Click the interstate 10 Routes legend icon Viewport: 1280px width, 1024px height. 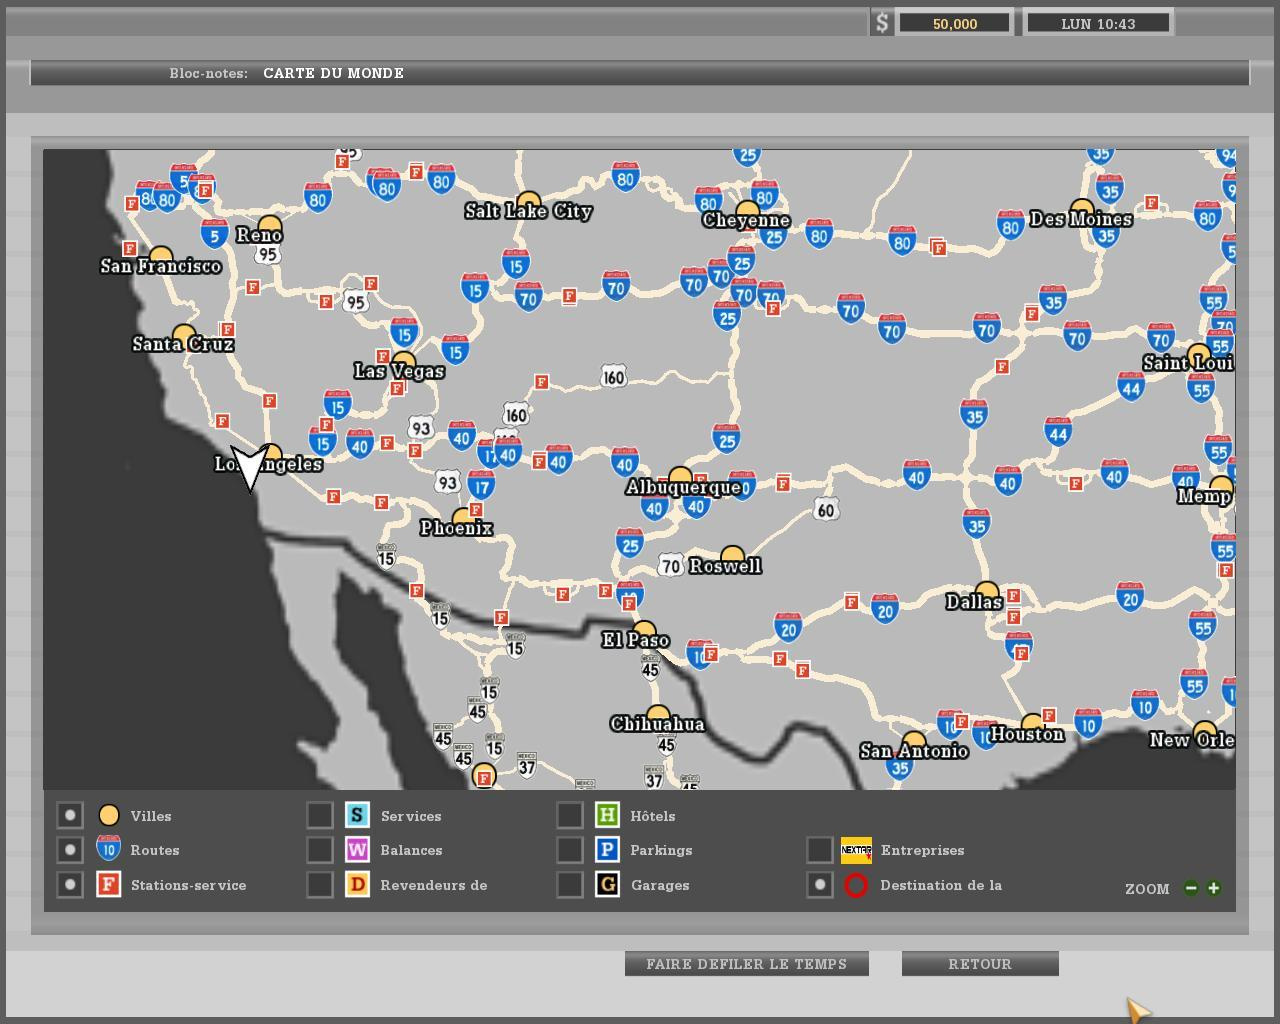point(109,849)
